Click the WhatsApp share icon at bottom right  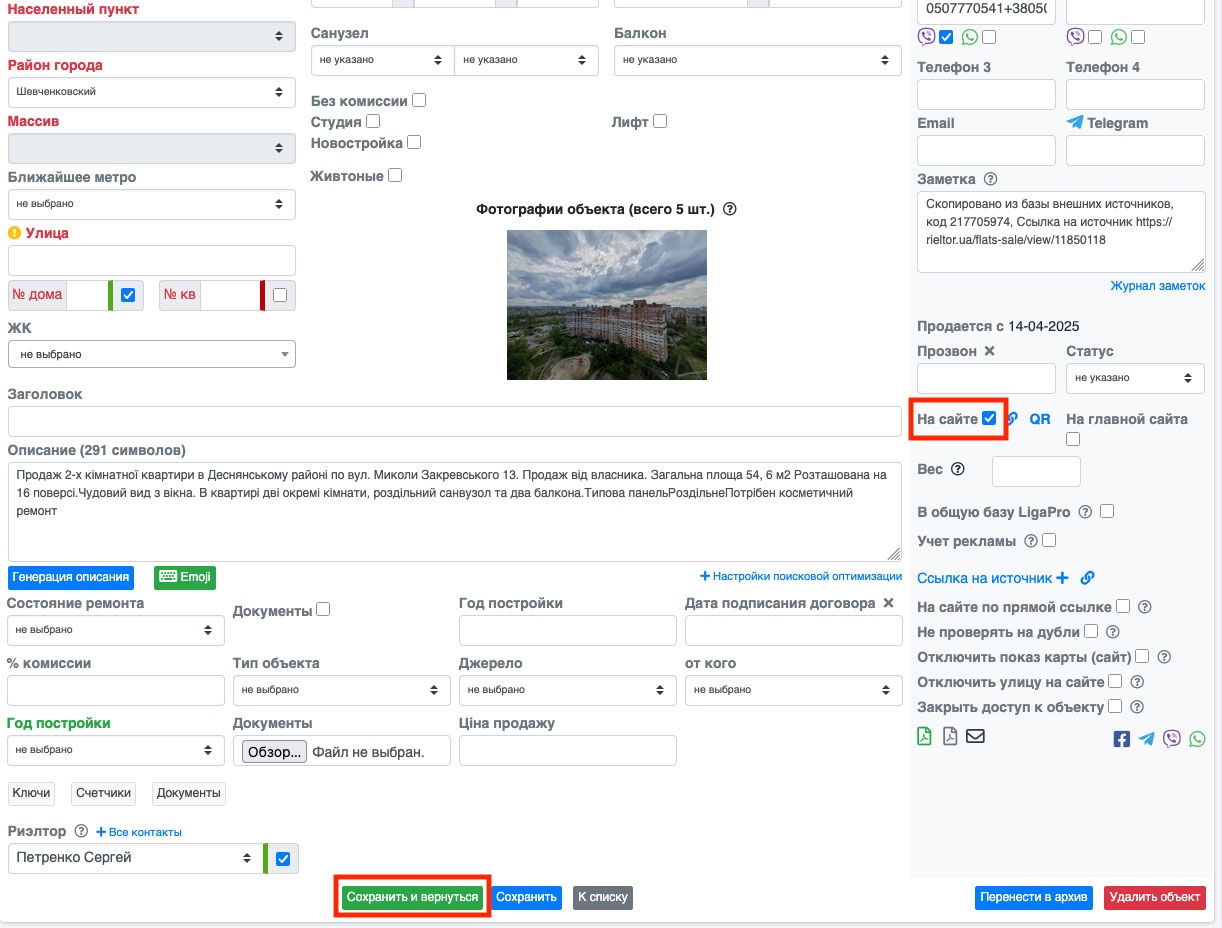coord(1197,739)
